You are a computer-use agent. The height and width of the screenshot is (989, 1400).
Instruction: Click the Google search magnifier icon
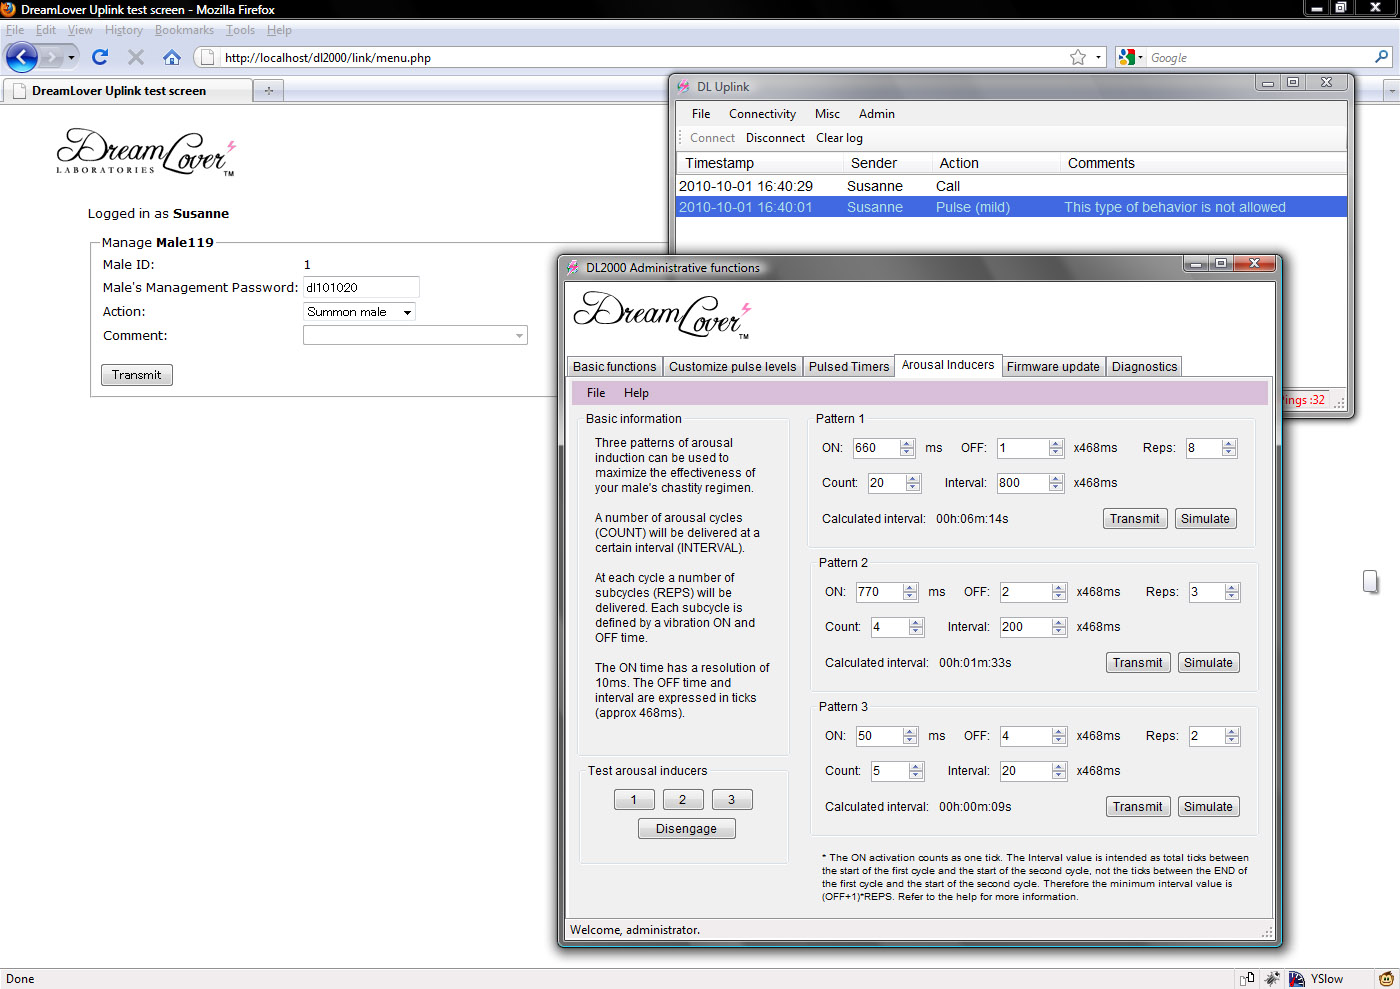[1381, 57]
